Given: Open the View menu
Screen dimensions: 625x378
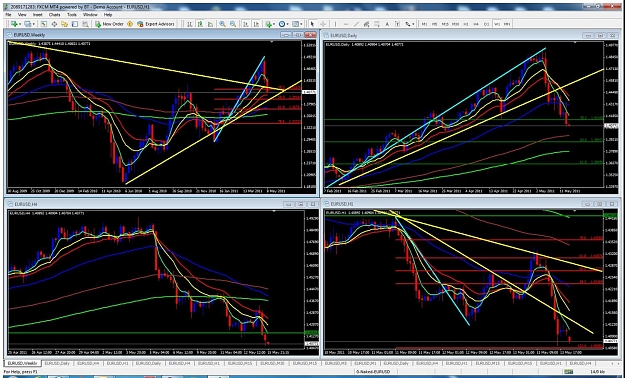Looking at the screenshot, I should [x=22, y=14].
